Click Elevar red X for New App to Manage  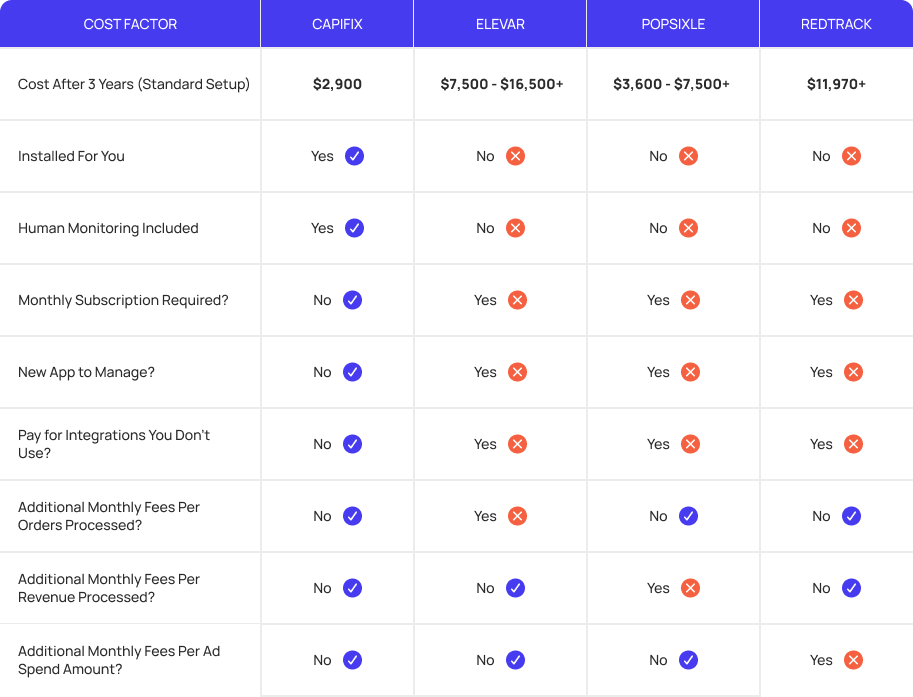click(518, 372)
